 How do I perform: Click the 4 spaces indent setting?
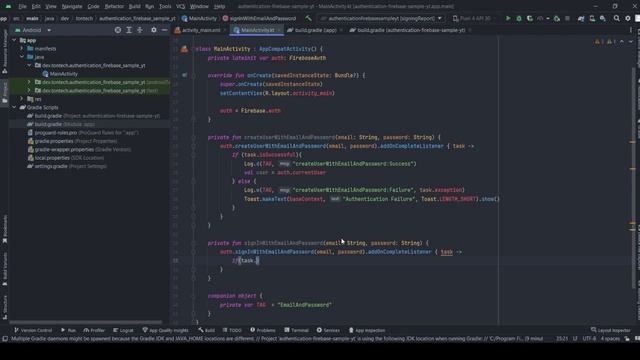[611, 339]
